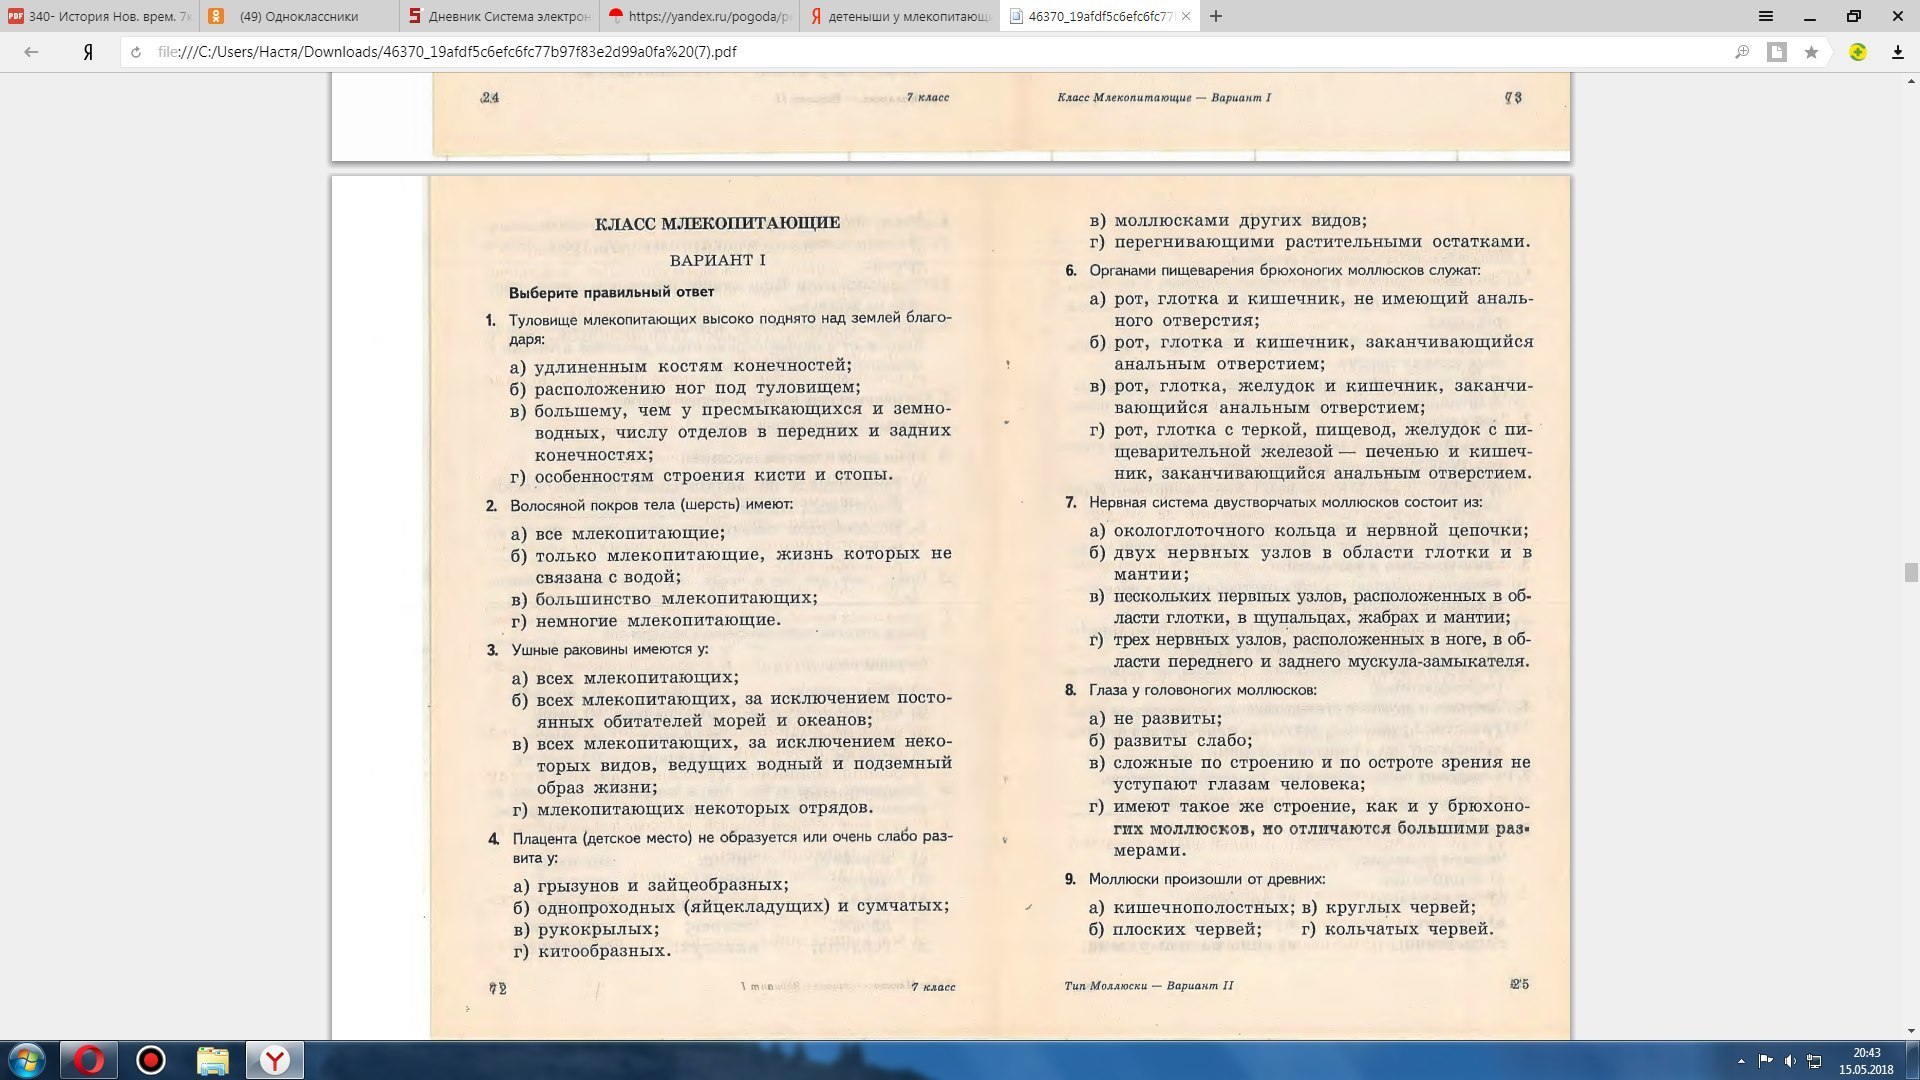Switch to the "детеныши у млекопитающ" tab

[x=900, y=16]
